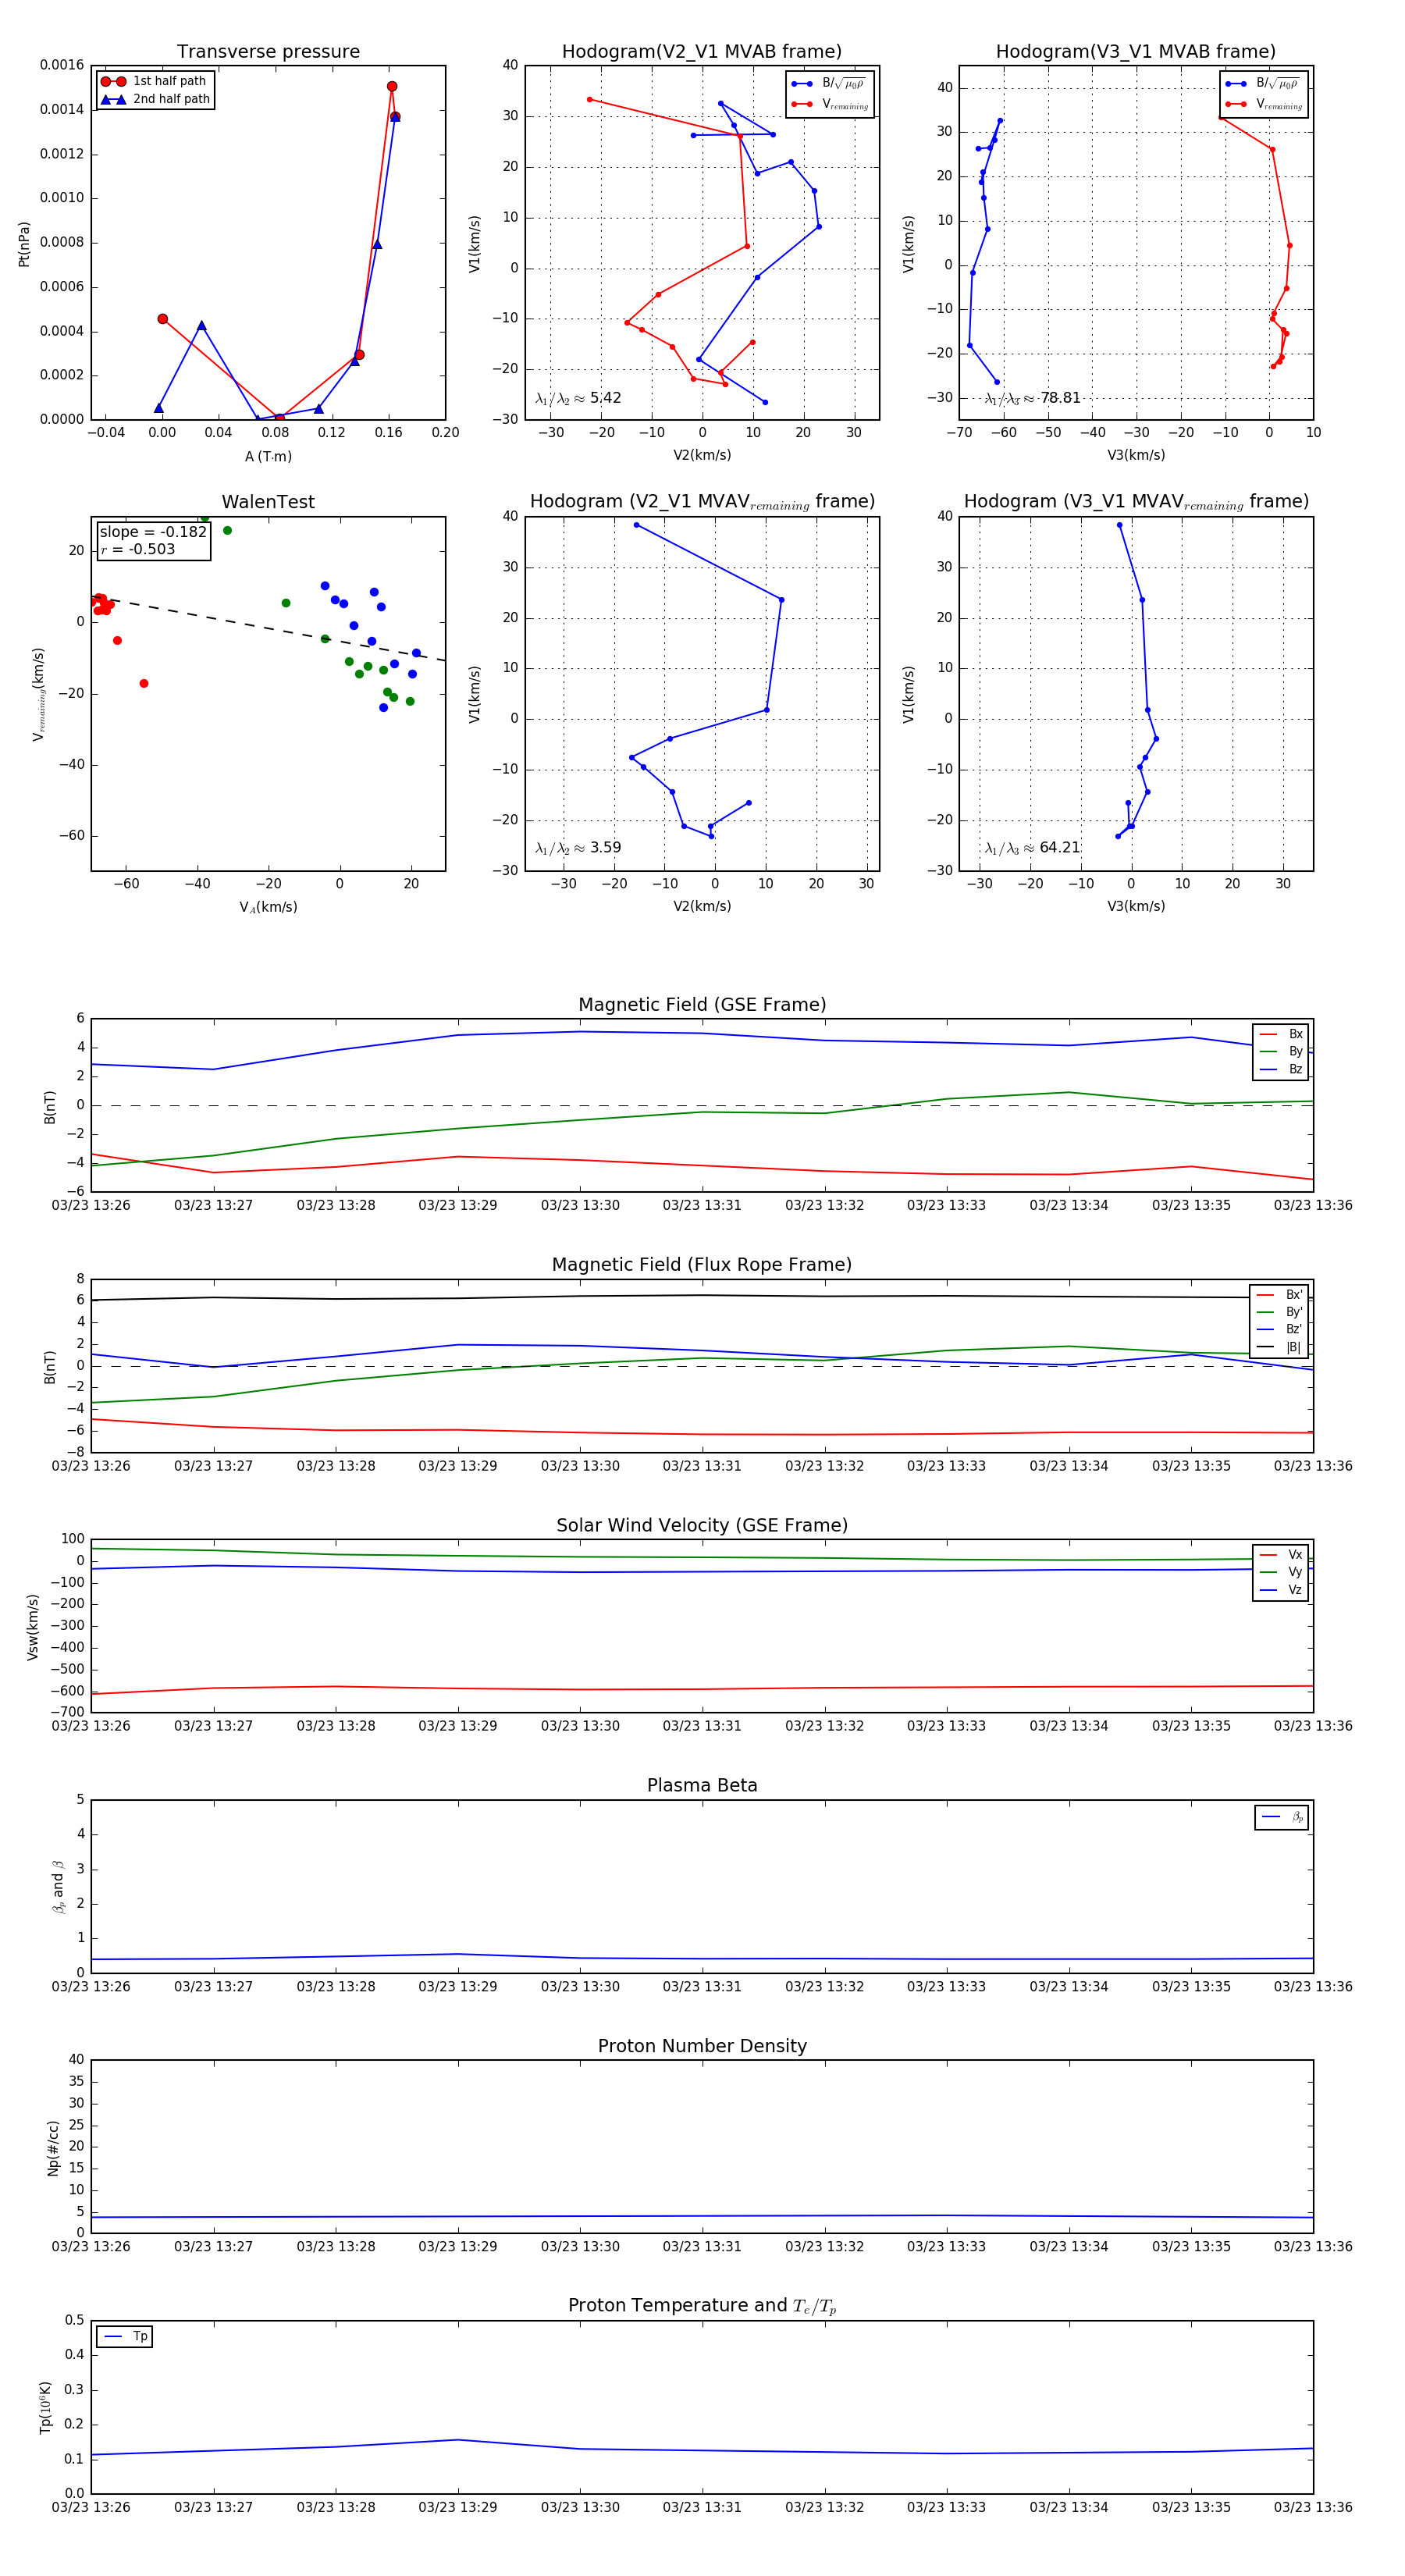Click the 'Proton Number Density' title

tap(702, 2046)
